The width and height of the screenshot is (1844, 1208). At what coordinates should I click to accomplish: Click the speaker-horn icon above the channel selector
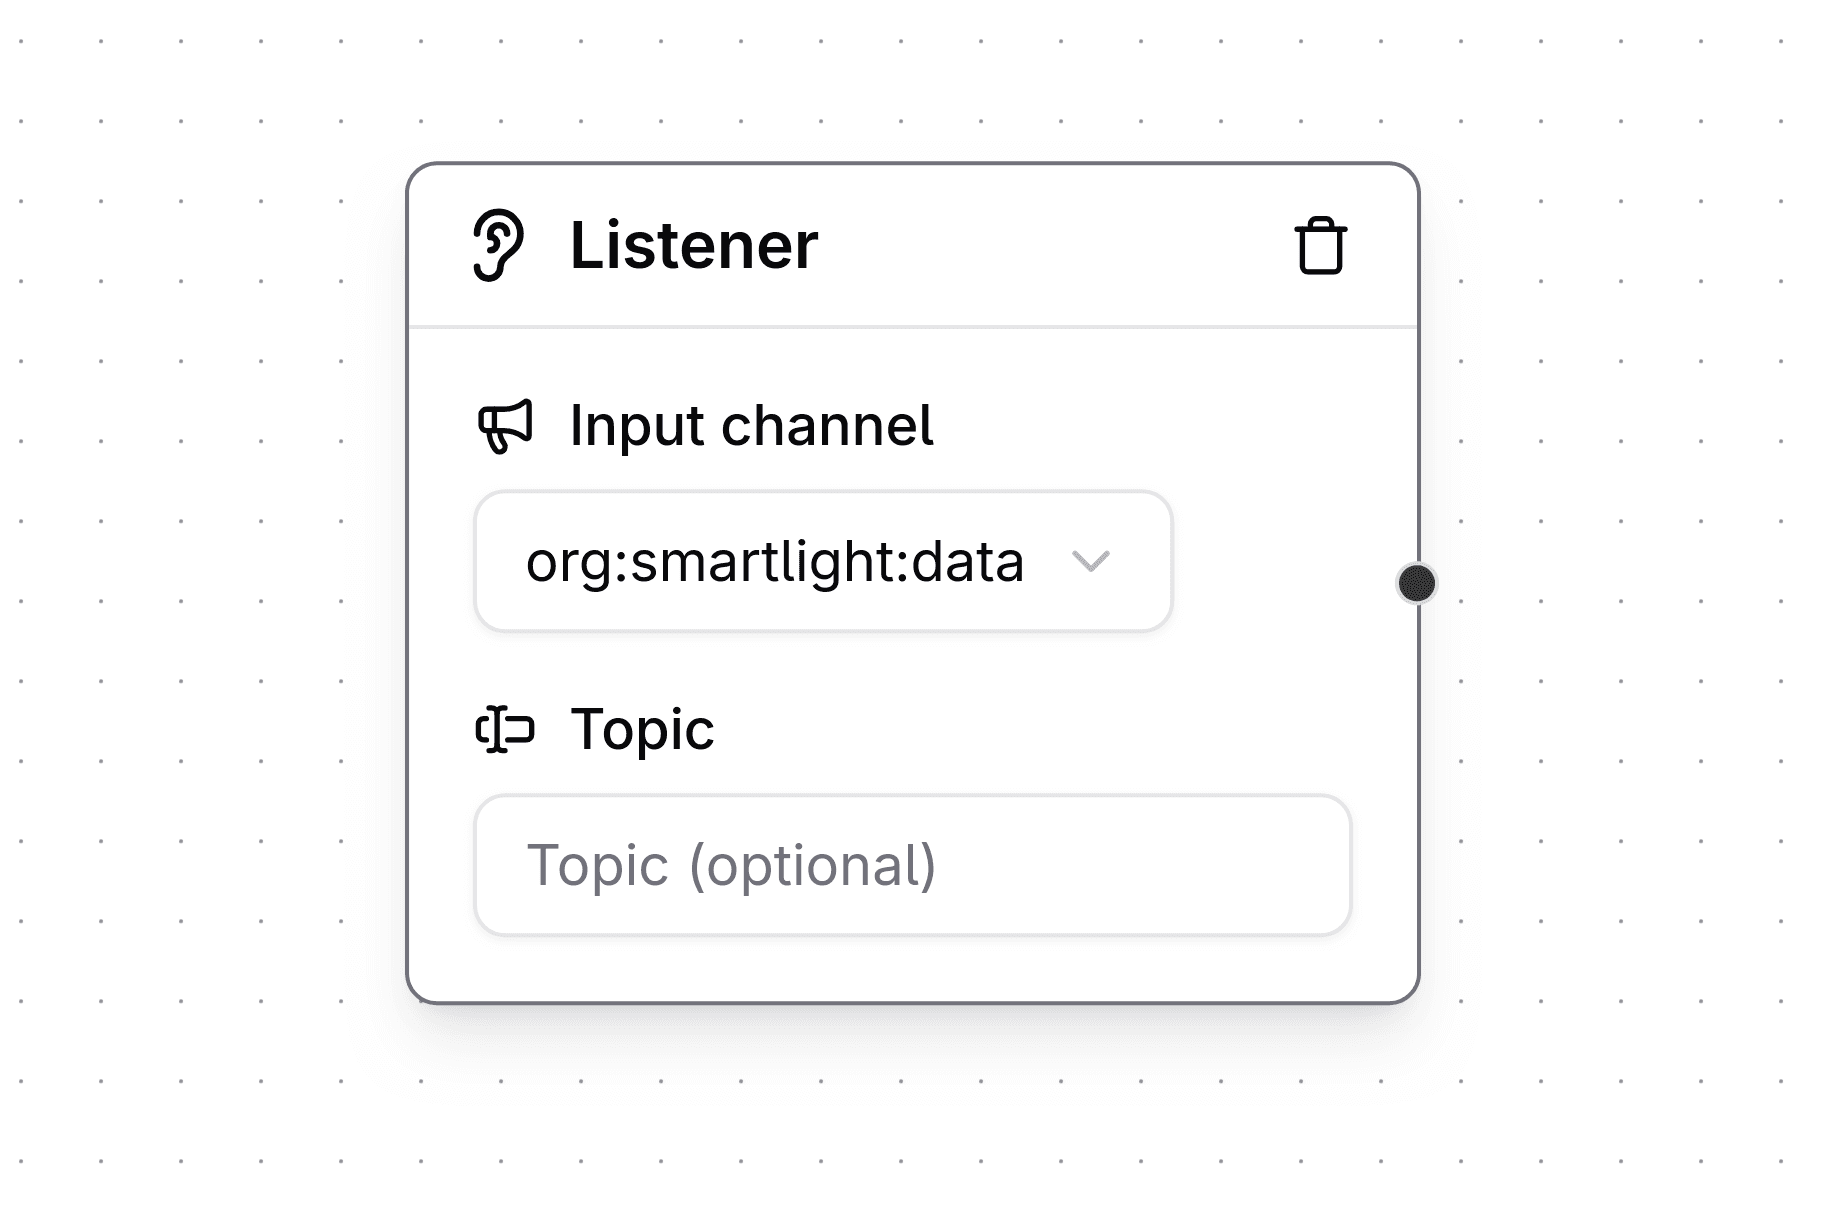click(506, 424)
